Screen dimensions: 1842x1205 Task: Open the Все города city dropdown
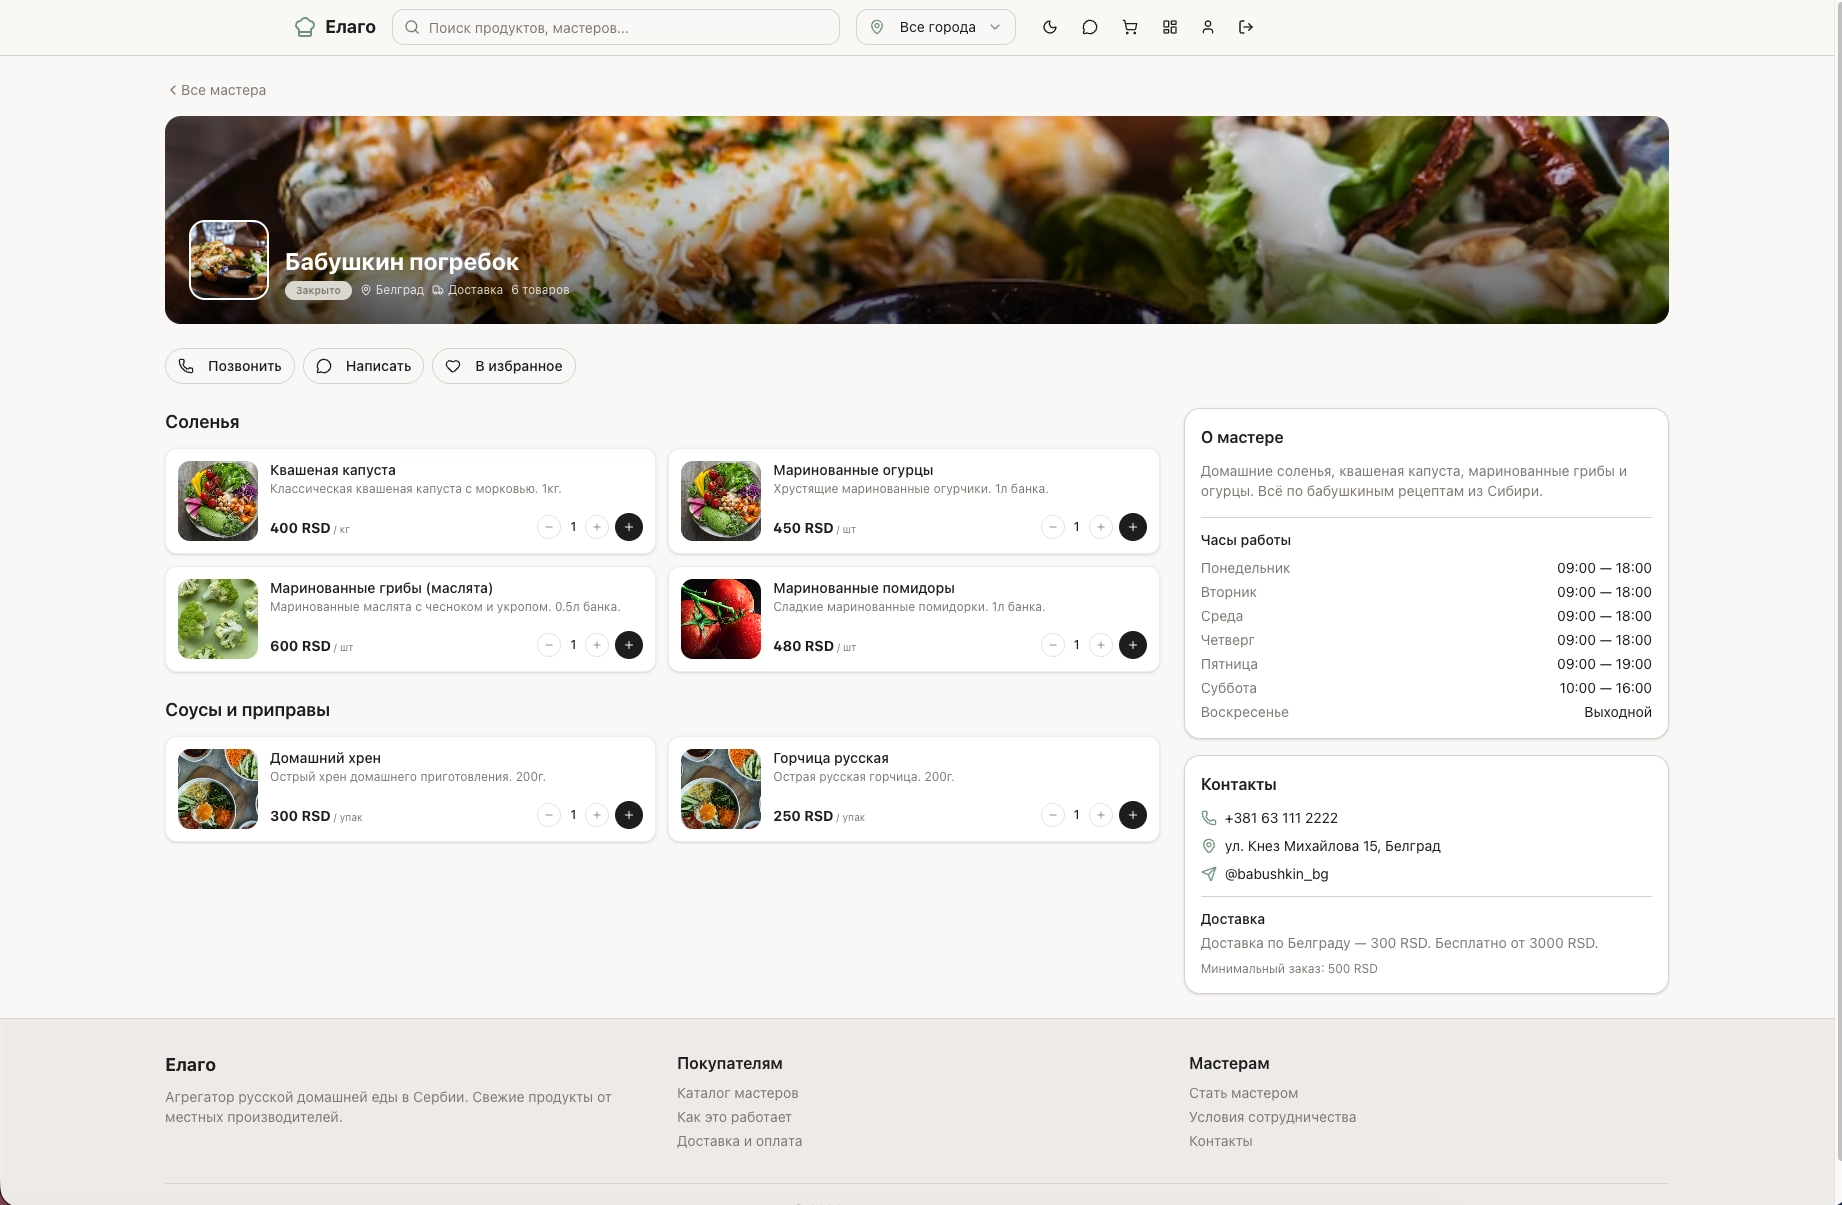click(936, 27)
